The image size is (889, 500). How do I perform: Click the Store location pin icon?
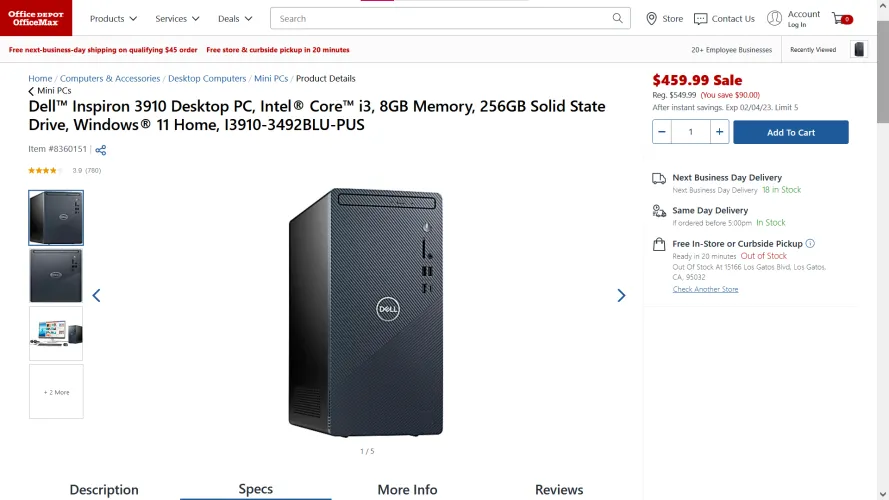pos(652,18)
